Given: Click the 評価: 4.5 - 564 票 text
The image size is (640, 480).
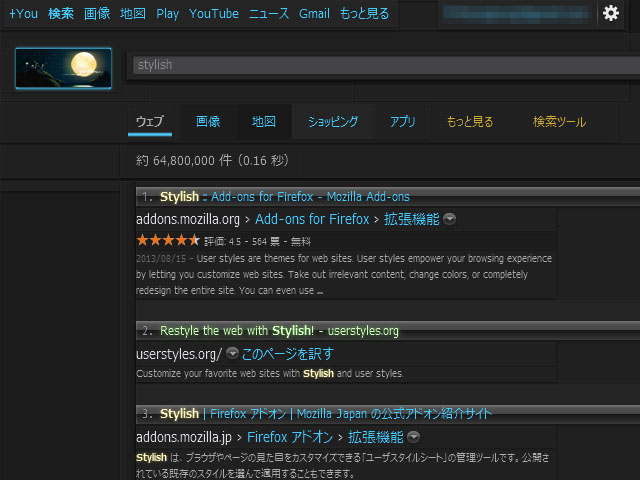Looking at the screenshot, I should (242, 242).
